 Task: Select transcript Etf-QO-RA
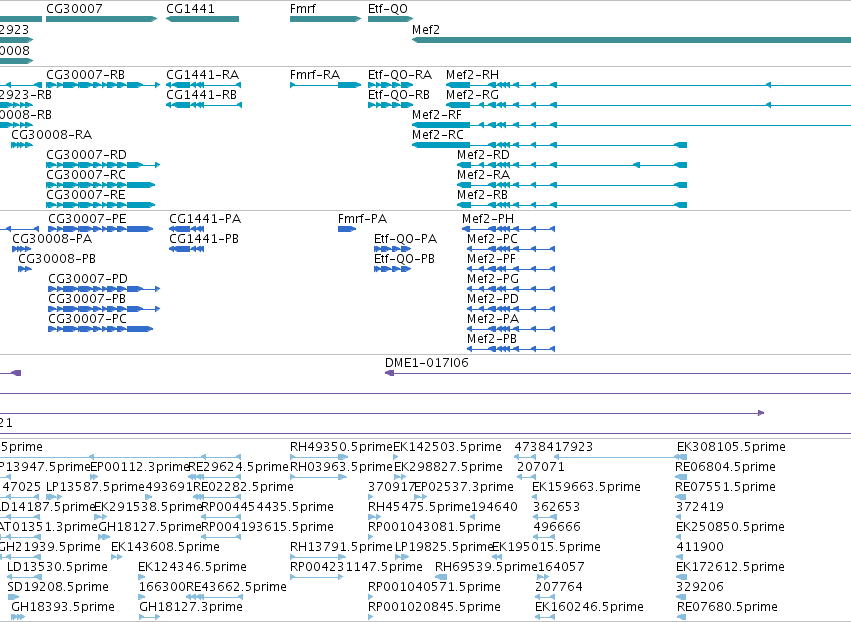point(390,85)
